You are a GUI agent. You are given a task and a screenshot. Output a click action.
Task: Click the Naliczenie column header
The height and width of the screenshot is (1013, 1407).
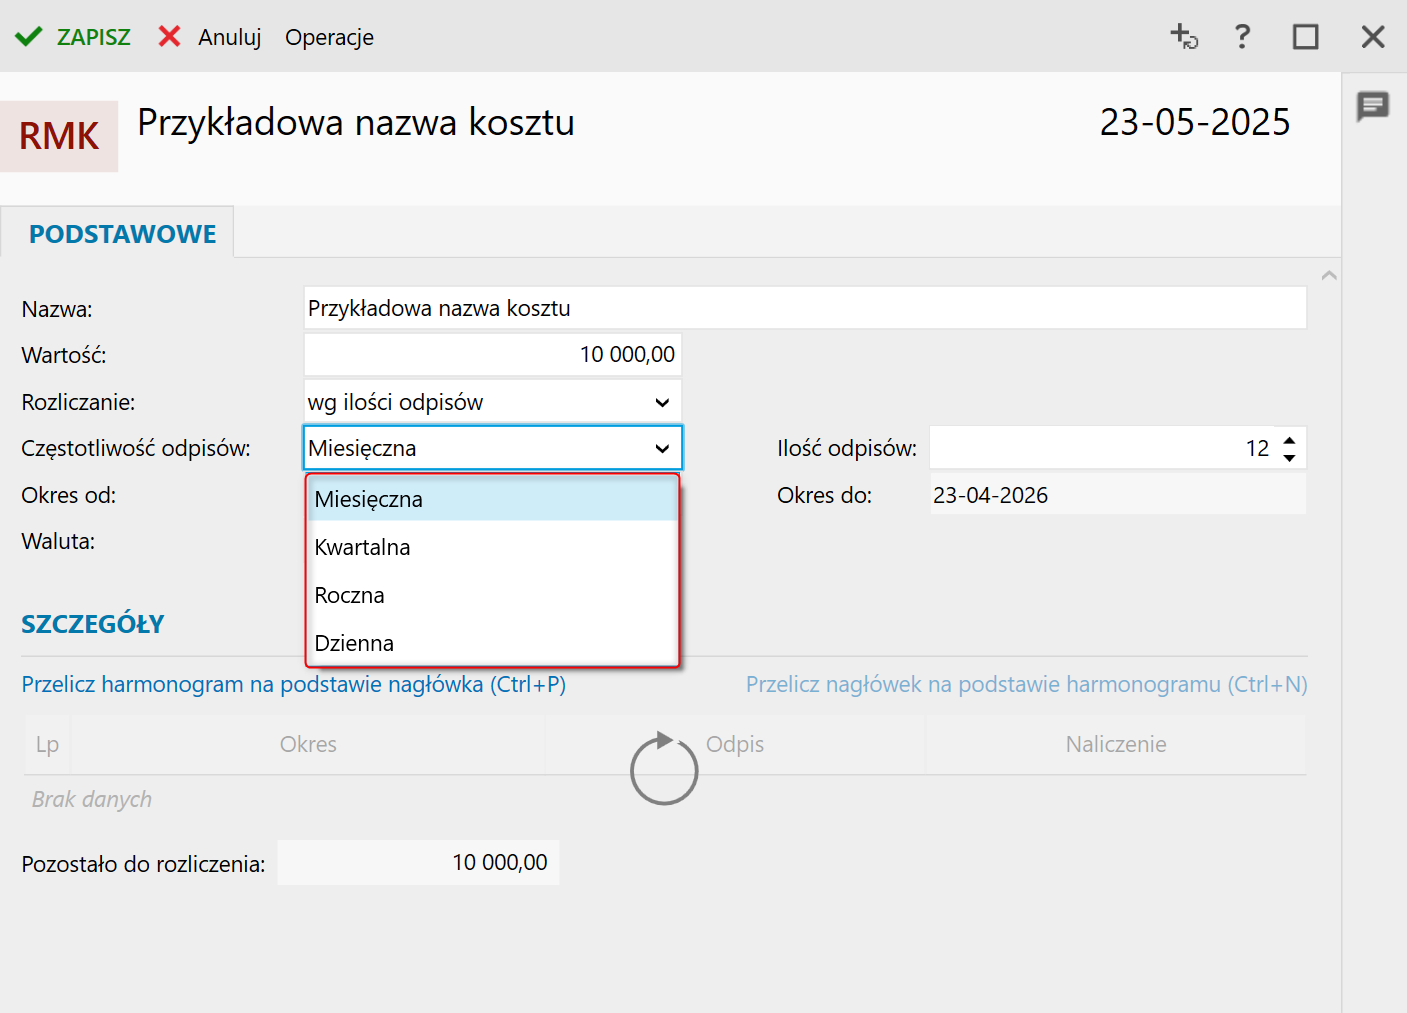click(x=1116, y=744)
